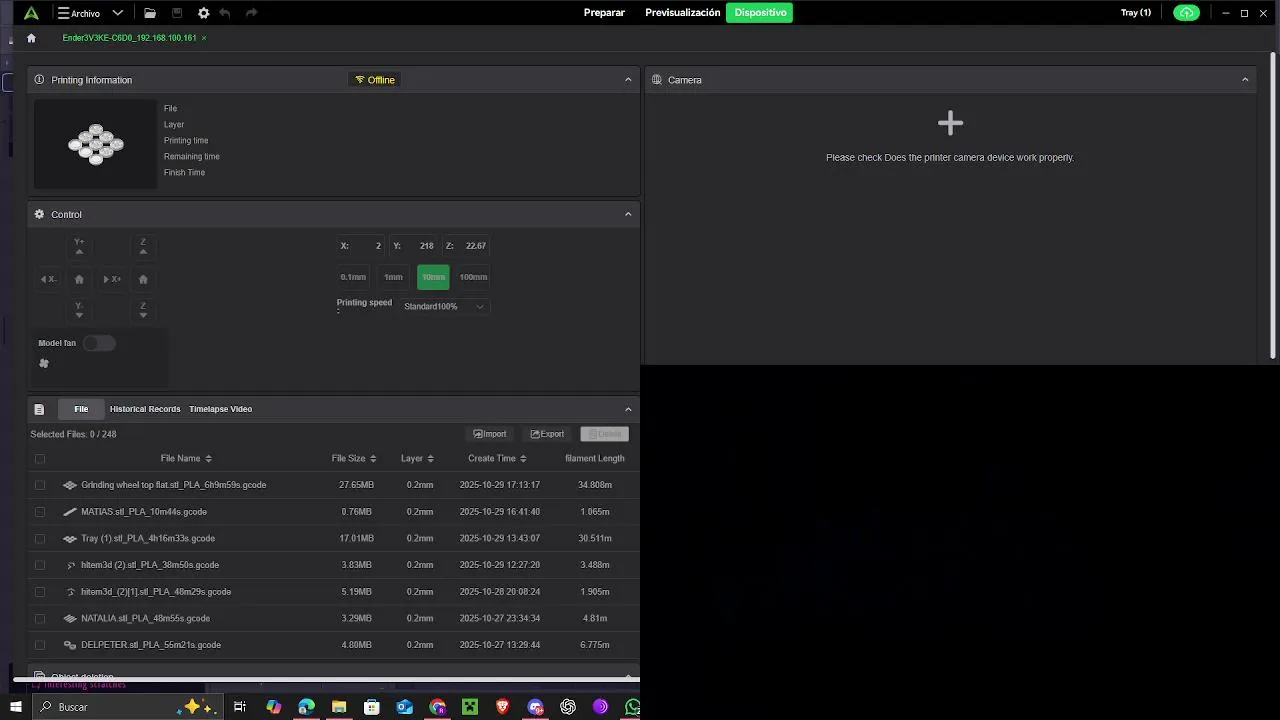Screen dimensions: 1280x720
Task: Open Task View in the taskbar
Action: pyautogui.click(x=240, y=707)
